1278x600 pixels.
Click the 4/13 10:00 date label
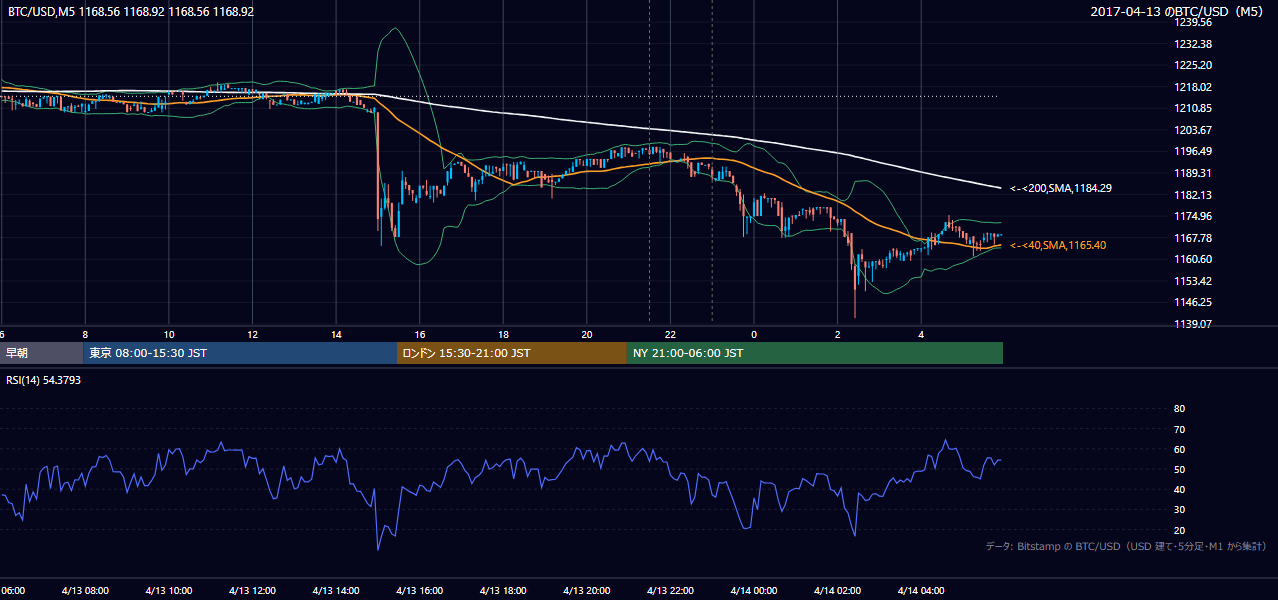(x=169, y=590)
